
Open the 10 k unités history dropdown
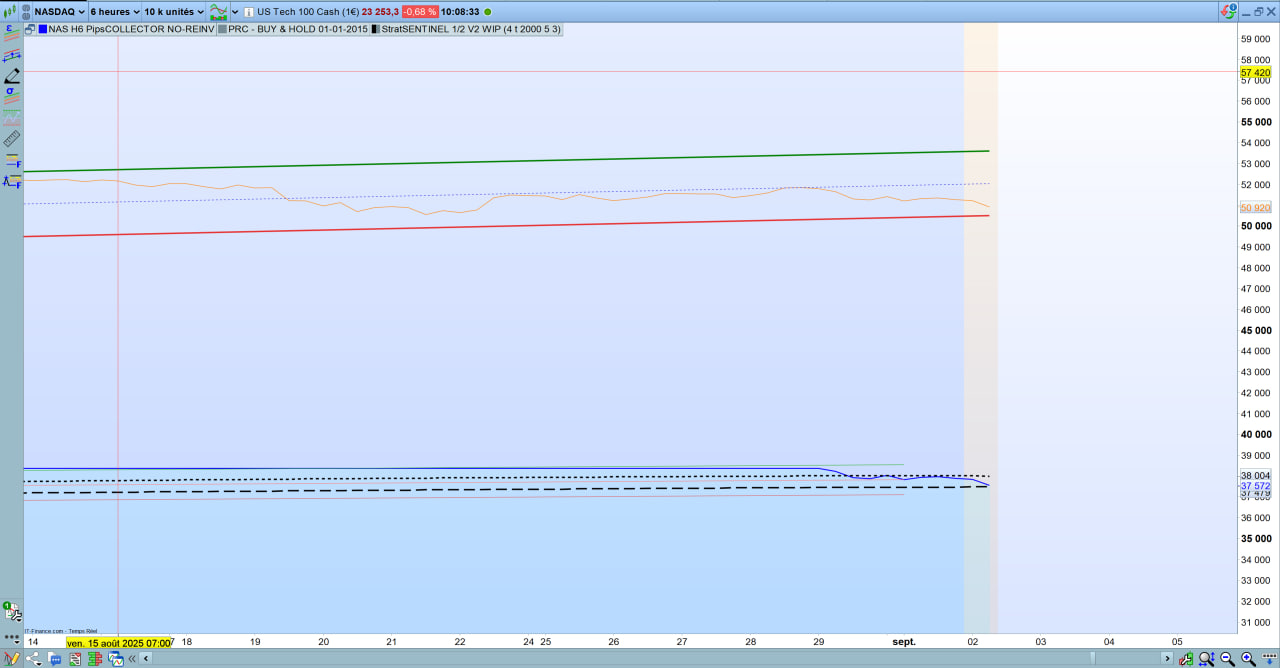pyautogui.click(x=174, y=12)
